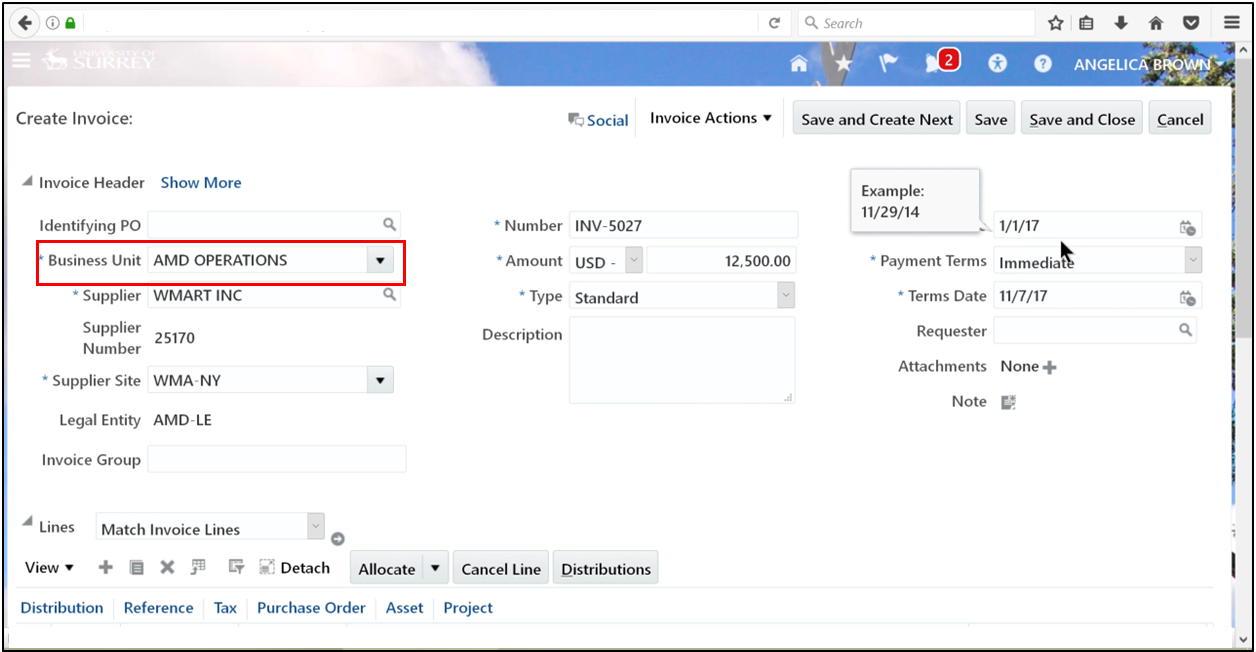Open the Invoice Actions dropdown
This screenshot has width=1256, height=652.
(x=710, y=117)
